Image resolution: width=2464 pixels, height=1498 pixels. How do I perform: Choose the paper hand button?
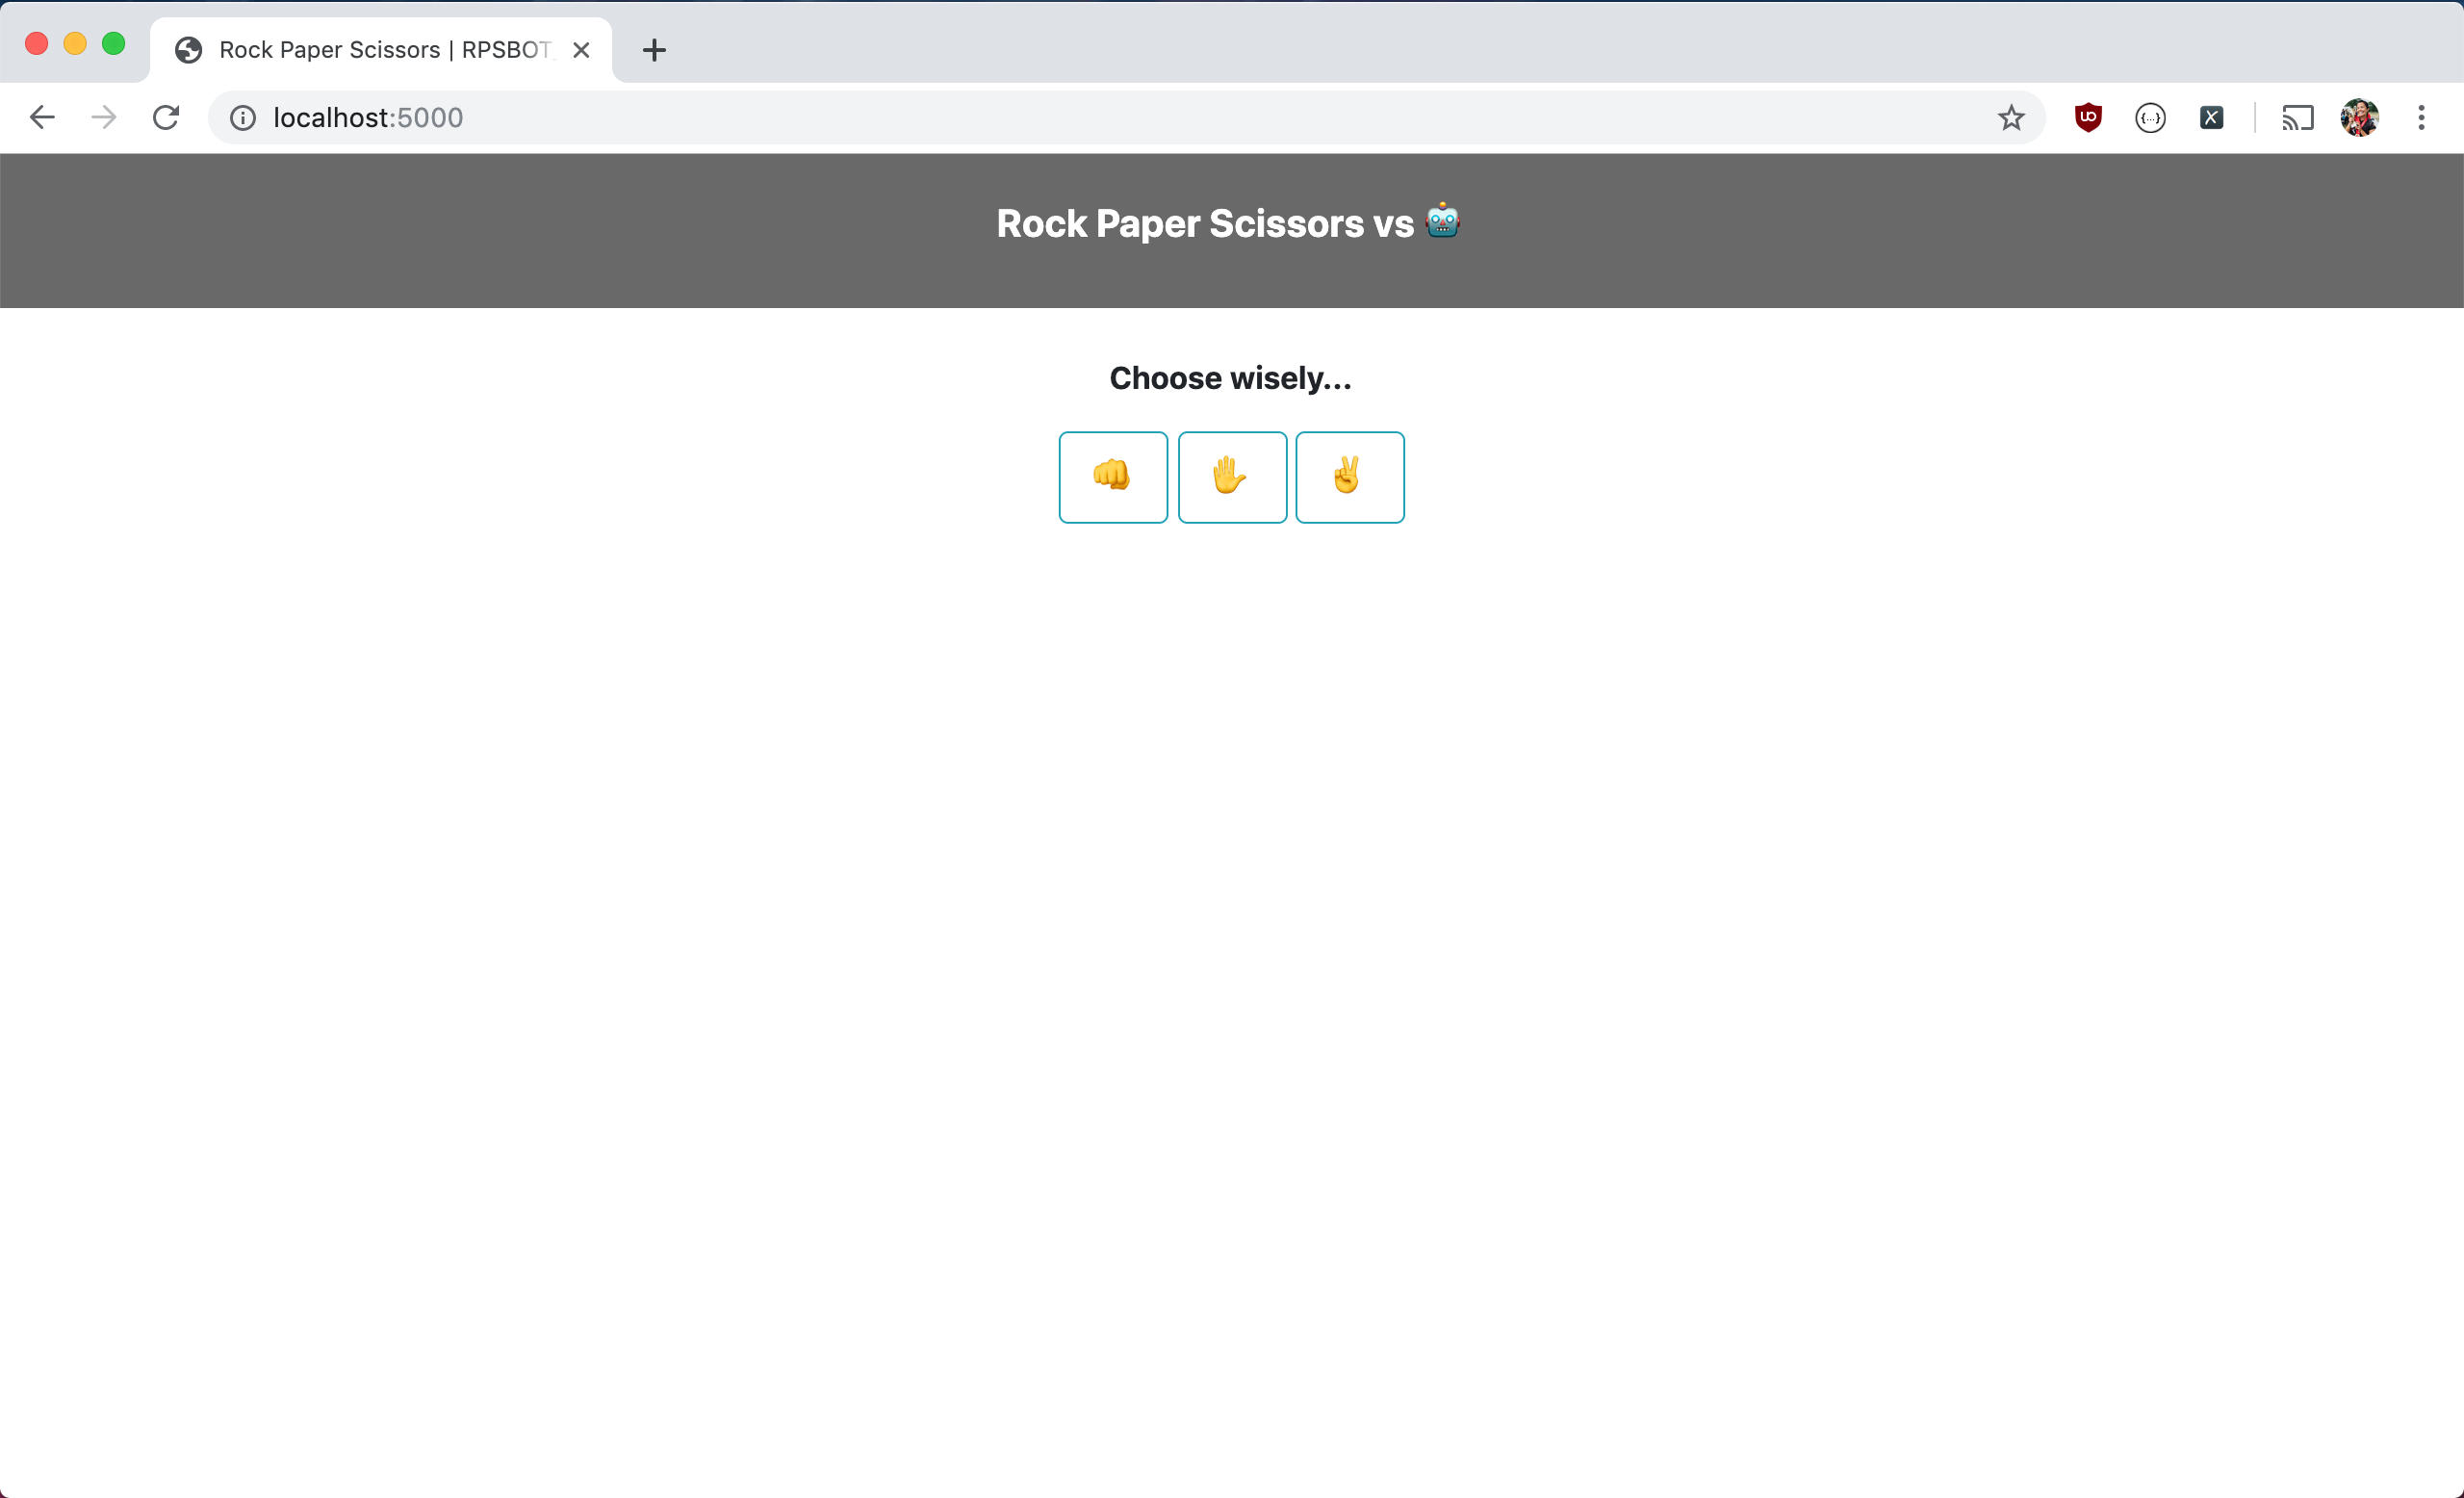coord(1232,477)
